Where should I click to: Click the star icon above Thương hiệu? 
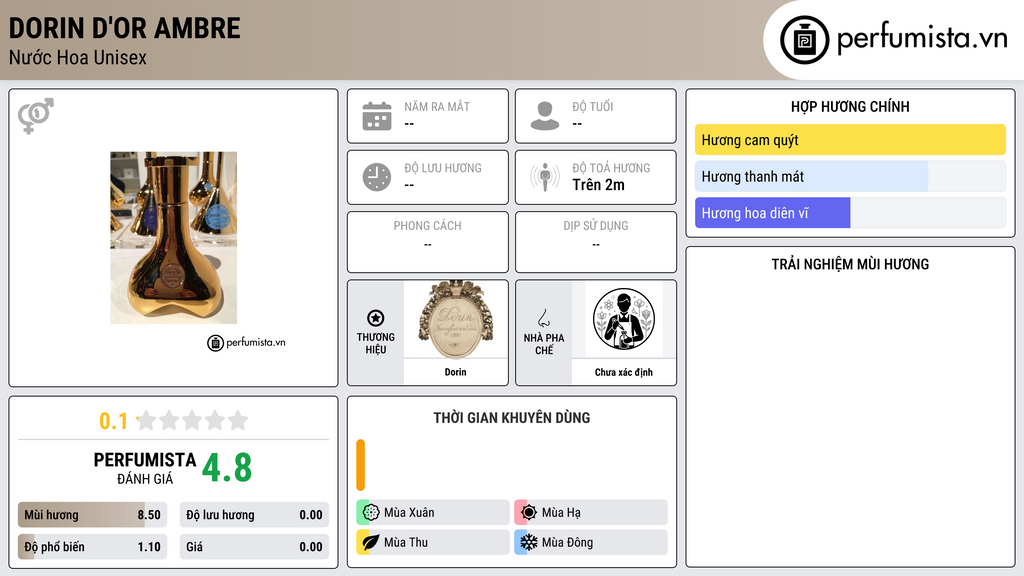point(376,318)
